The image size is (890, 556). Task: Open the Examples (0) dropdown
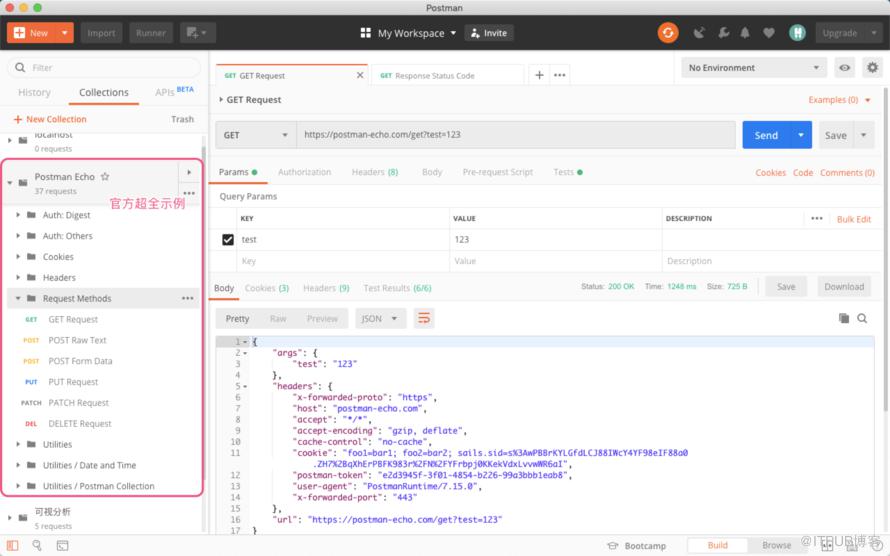click(839, 100)
